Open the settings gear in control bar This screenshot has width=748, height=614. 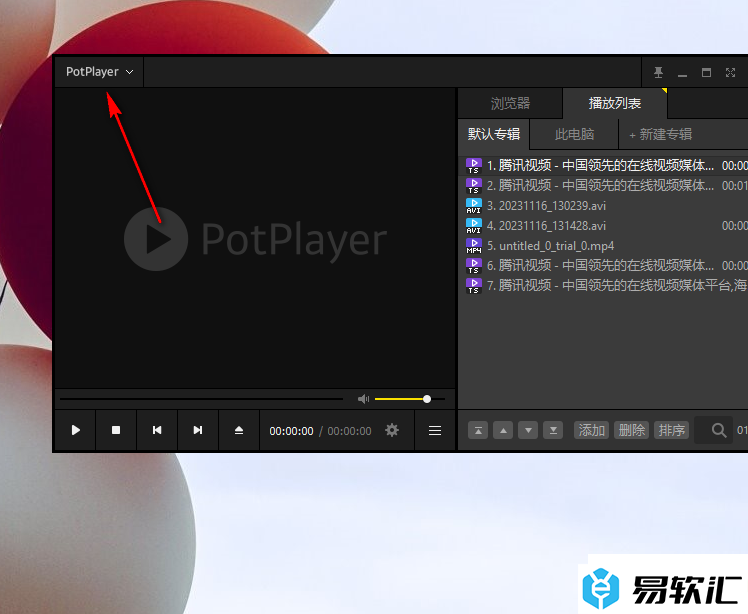392,430
